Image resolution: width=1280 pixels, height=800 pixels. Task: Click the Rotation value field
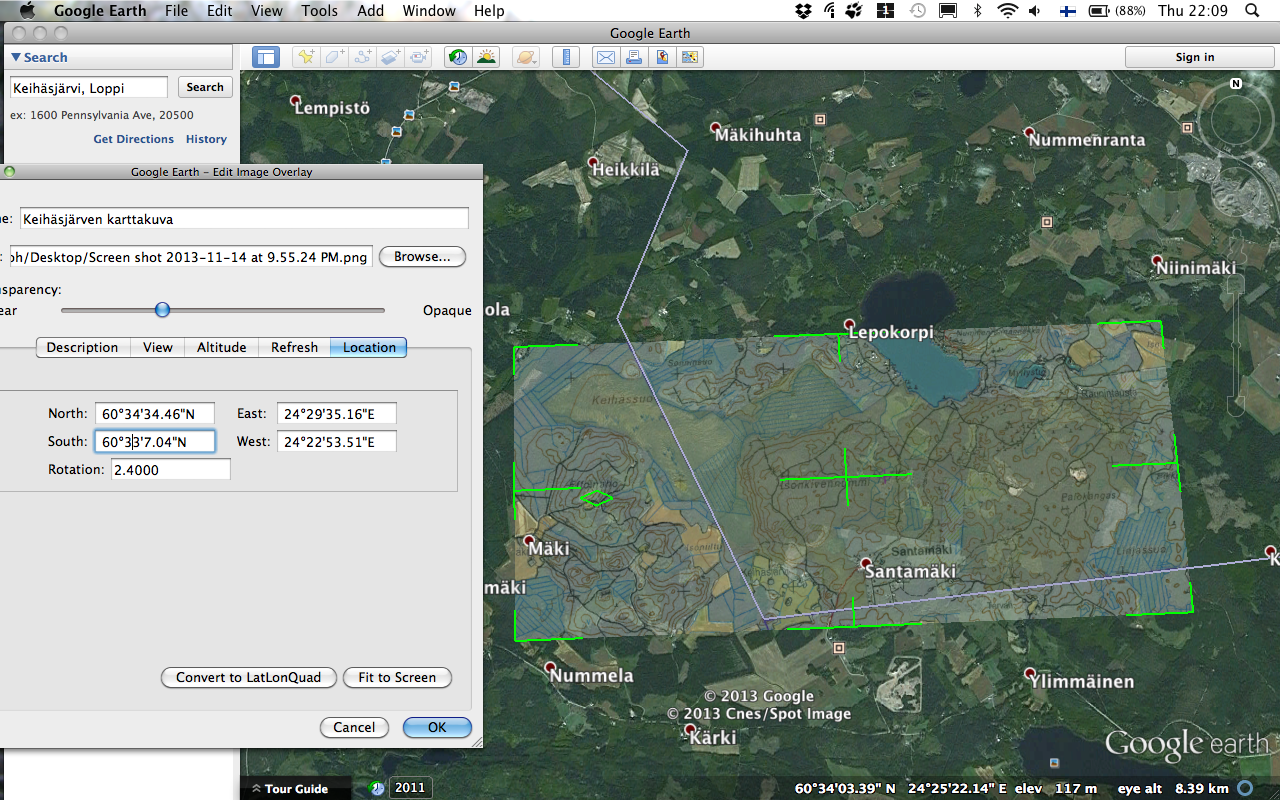click(170, 470)
